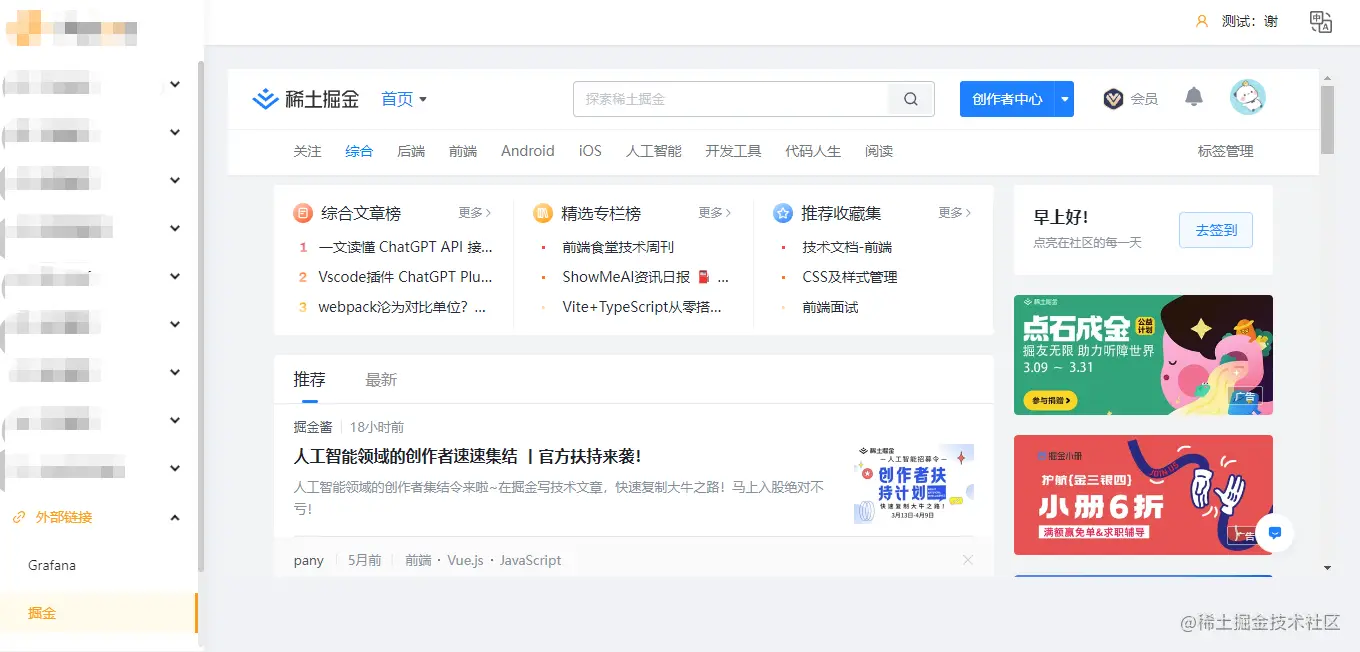Click the 精选专栏榜 column icon

pos(543,213)
